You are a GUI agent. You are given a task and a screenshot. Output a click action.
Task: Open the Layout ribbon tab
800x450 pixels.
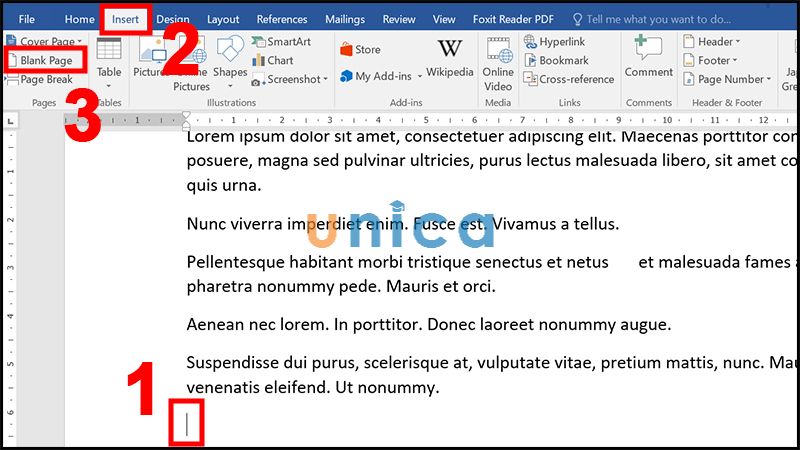coord(223,19)
